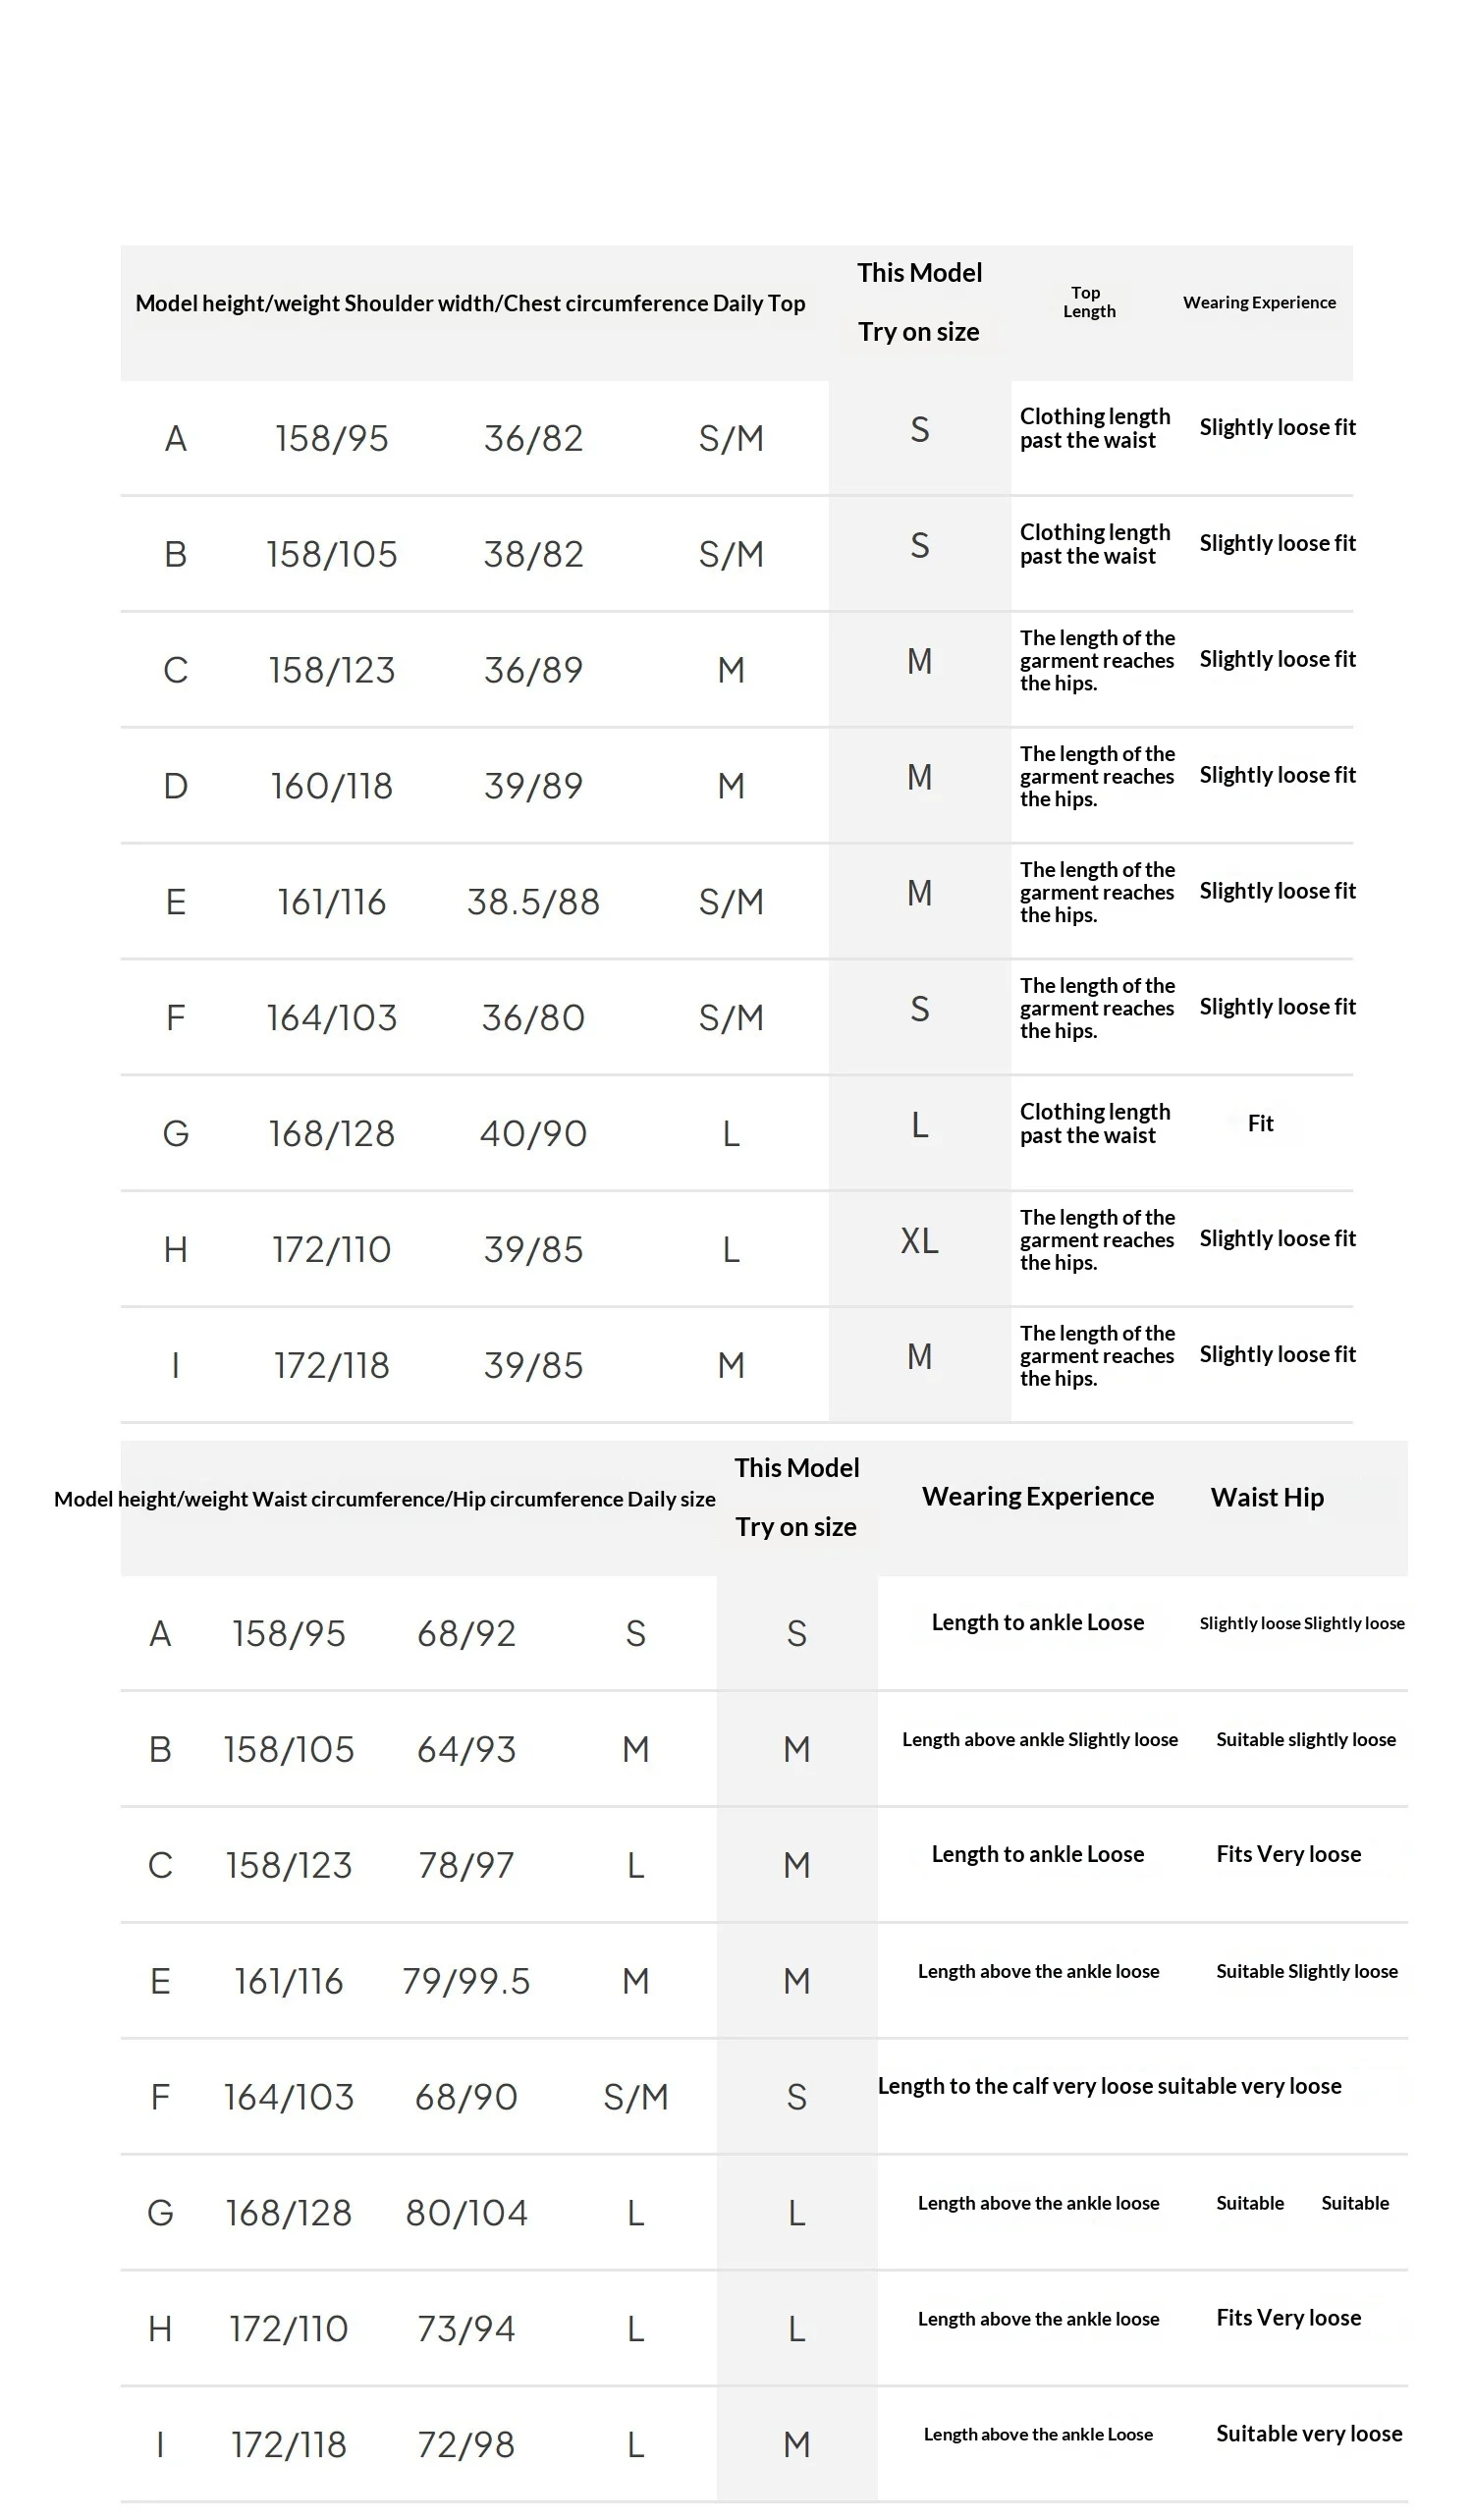Select the 'Fit' wearing experience for model G
The width and height of the screenshot is (1473, 2520).
(1260, 1123)
